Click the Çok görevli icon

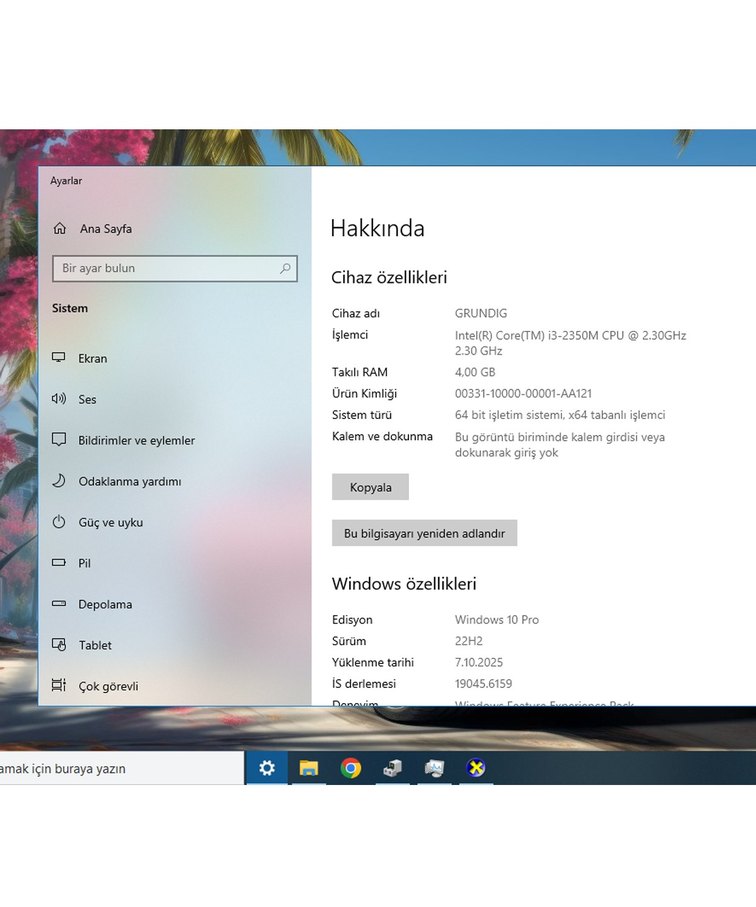[x=58, y=685]
